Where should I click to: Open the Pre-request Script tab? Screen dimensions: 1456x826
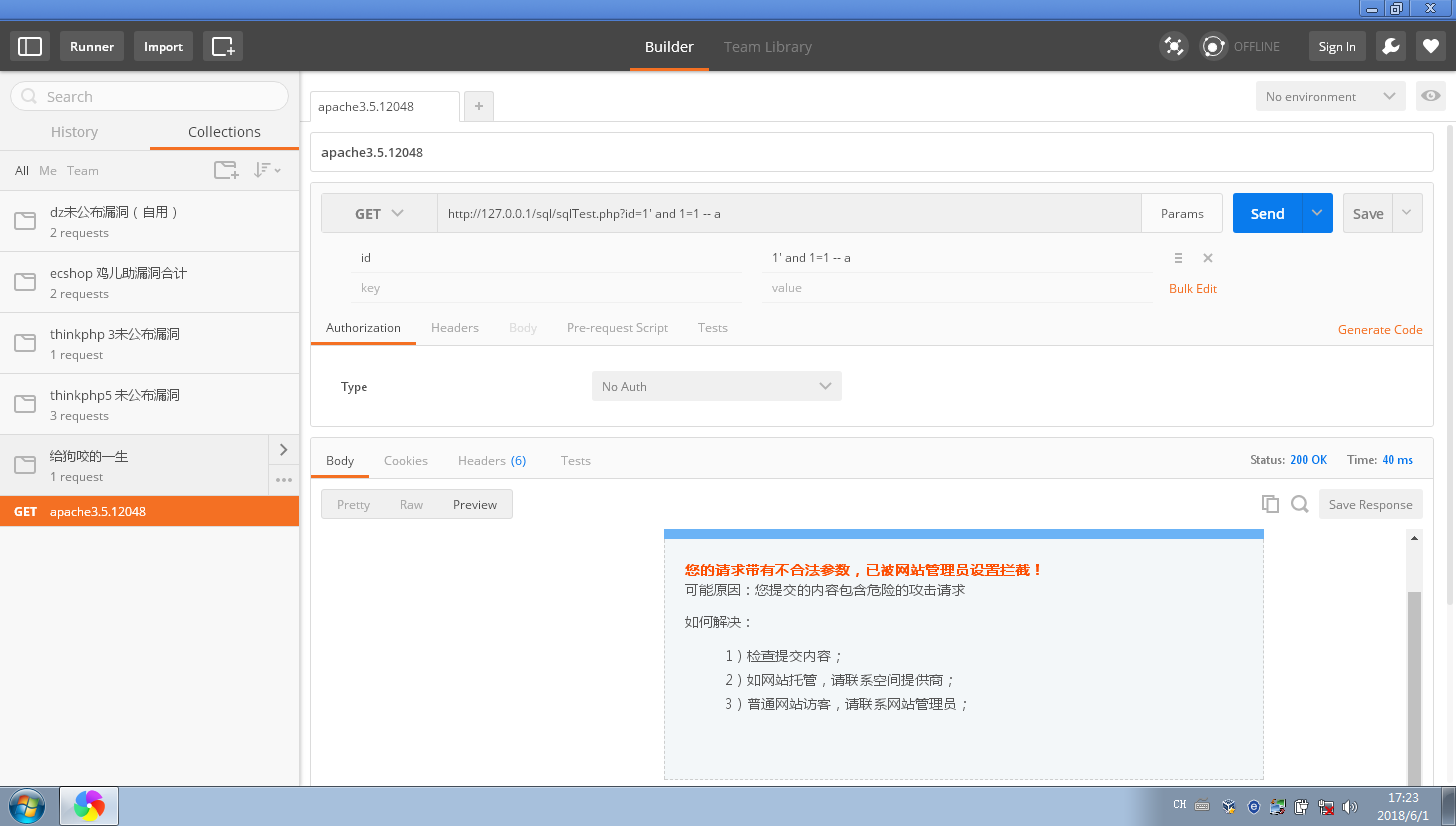click(617, 328)
